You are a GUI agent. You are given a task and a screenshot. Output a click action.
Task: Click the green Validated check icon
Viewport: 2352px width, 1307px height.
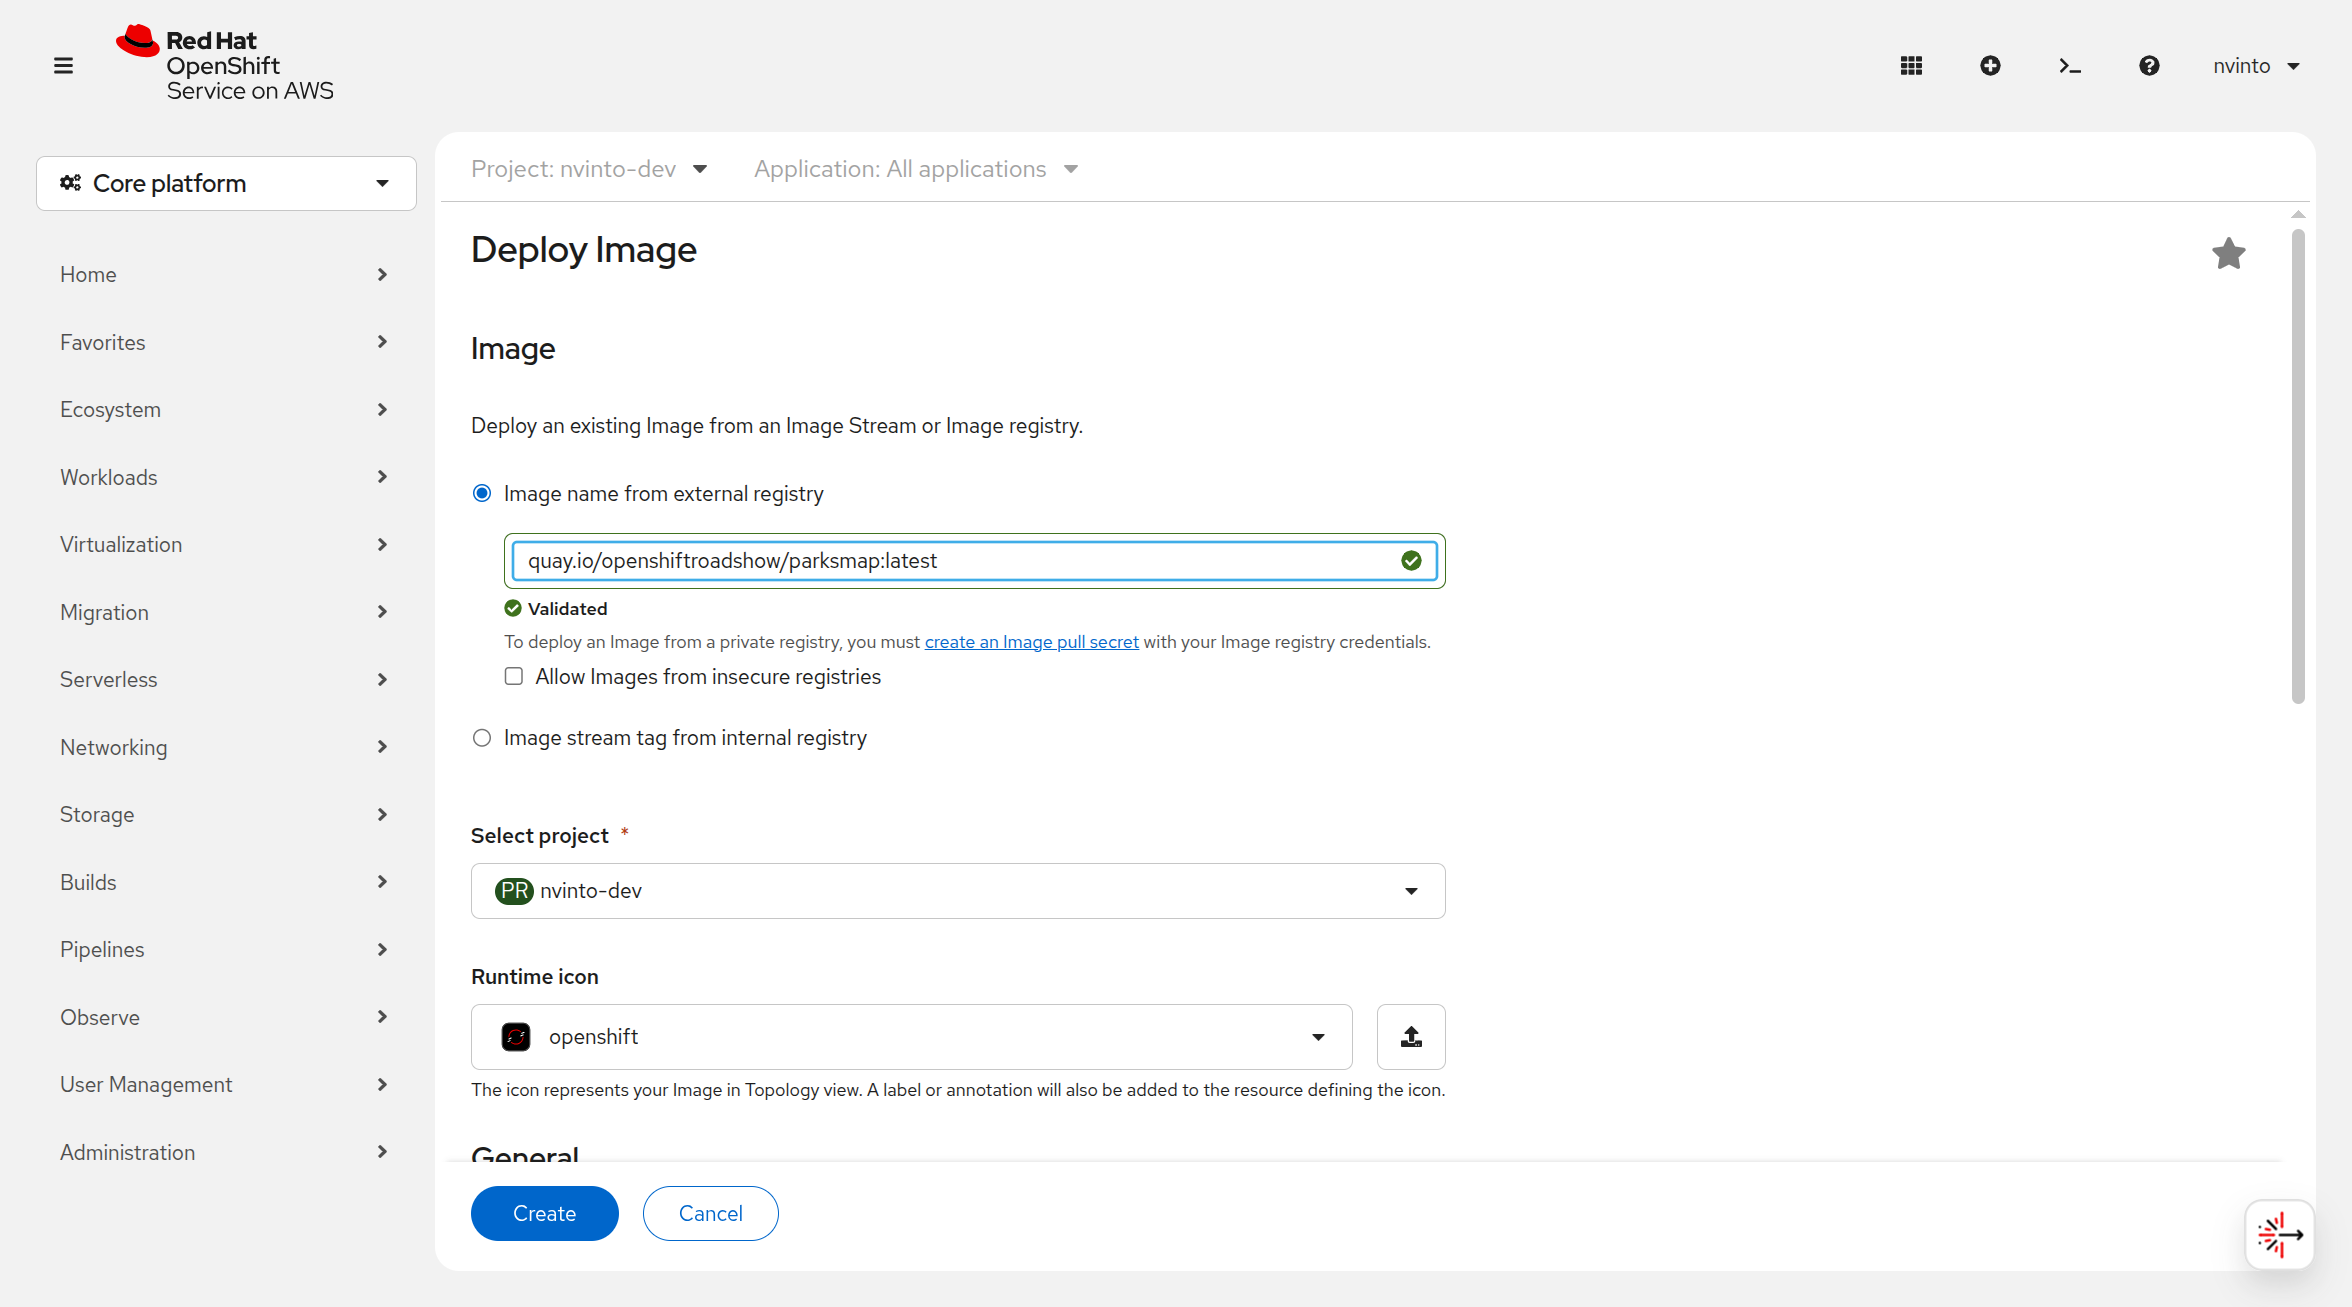[513, 609]
